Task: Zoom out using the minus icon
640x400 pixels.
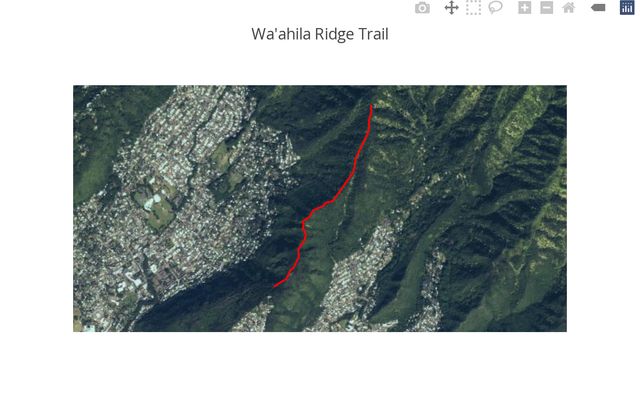Action: tap(547, 8)
